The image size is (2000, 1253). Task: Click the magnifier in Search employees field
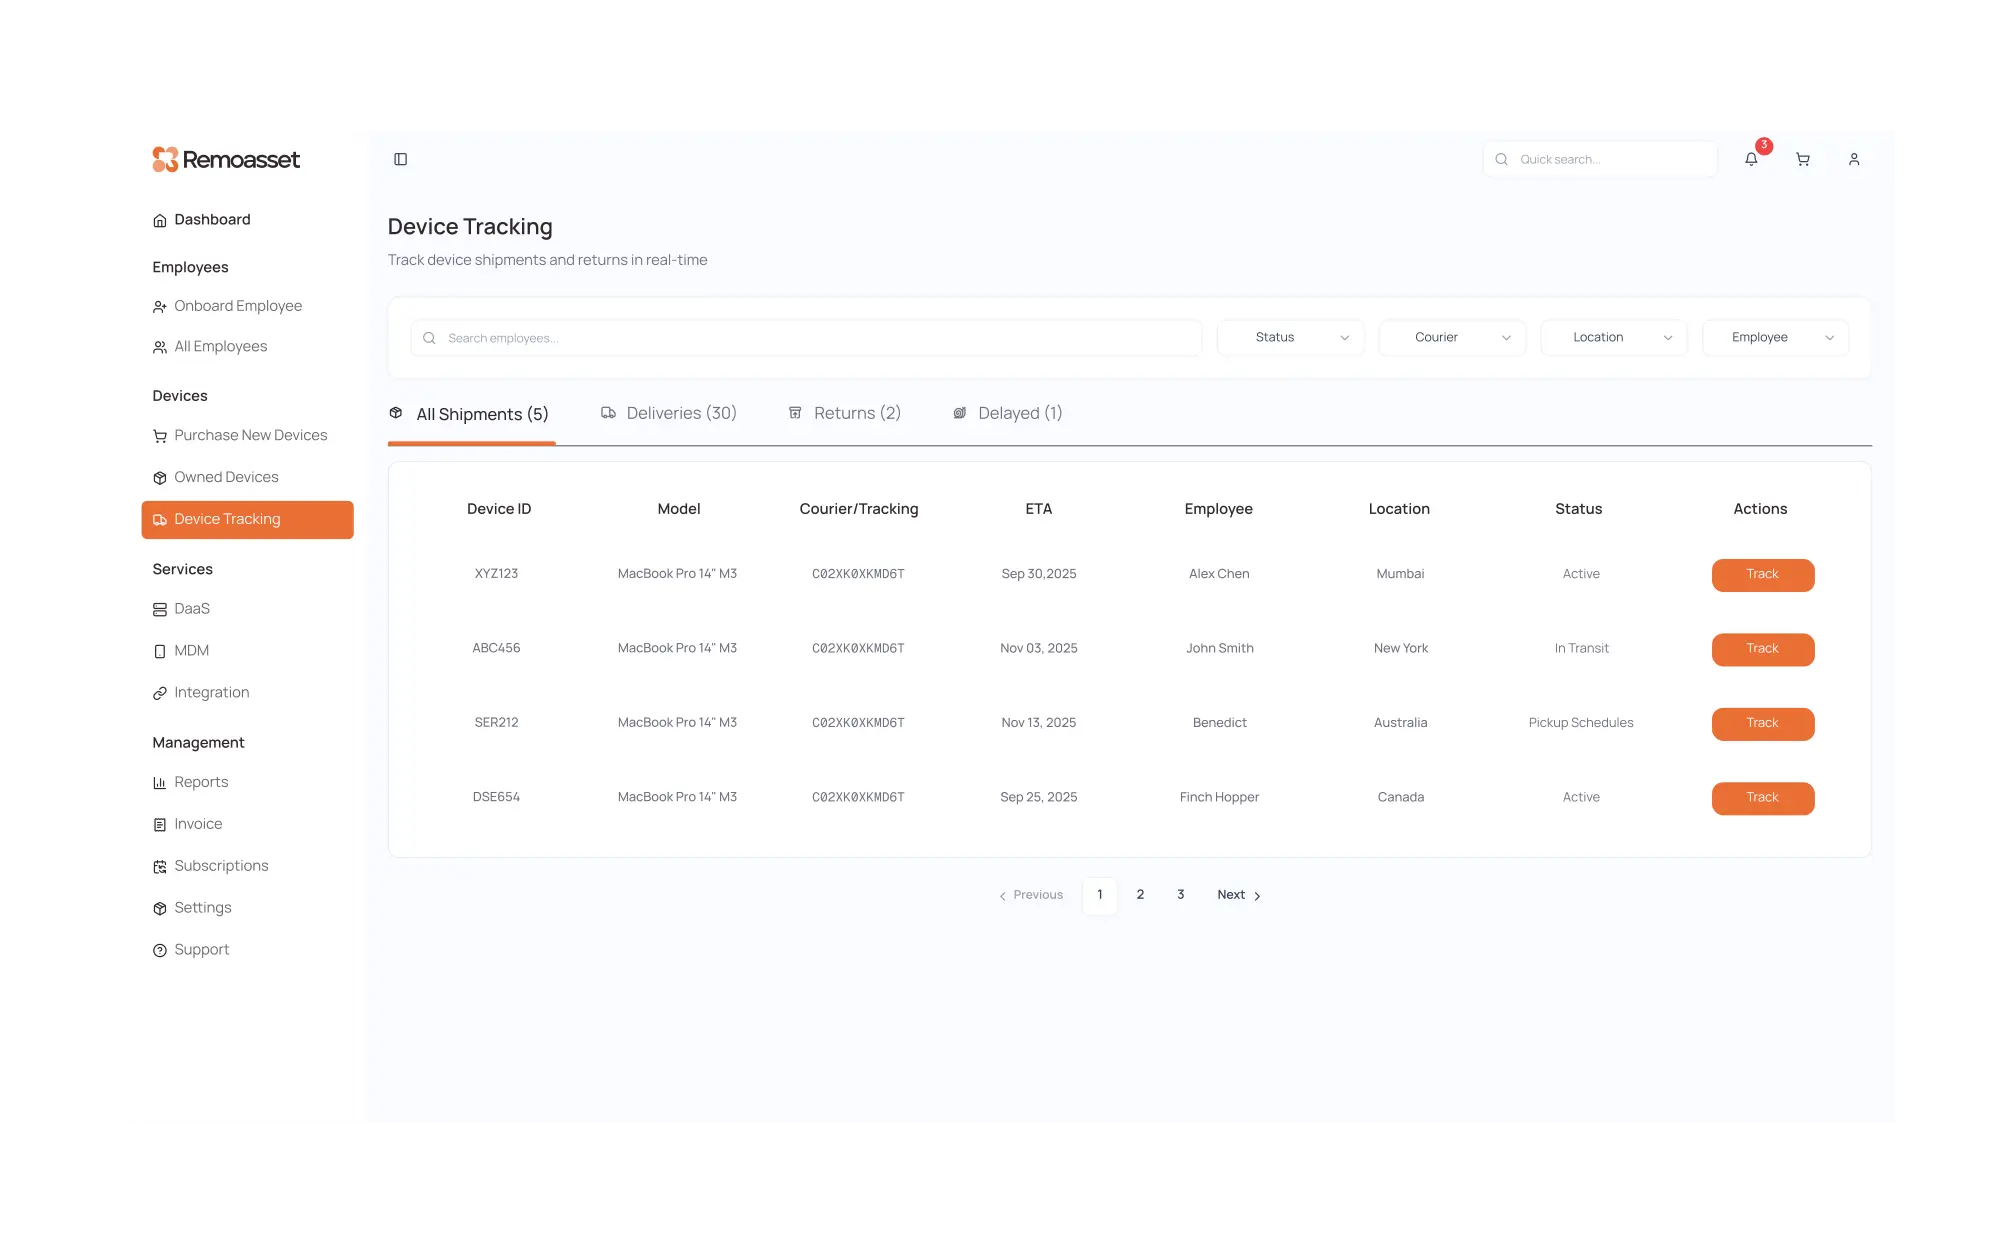pyautogui.click(x=429, y=338)
